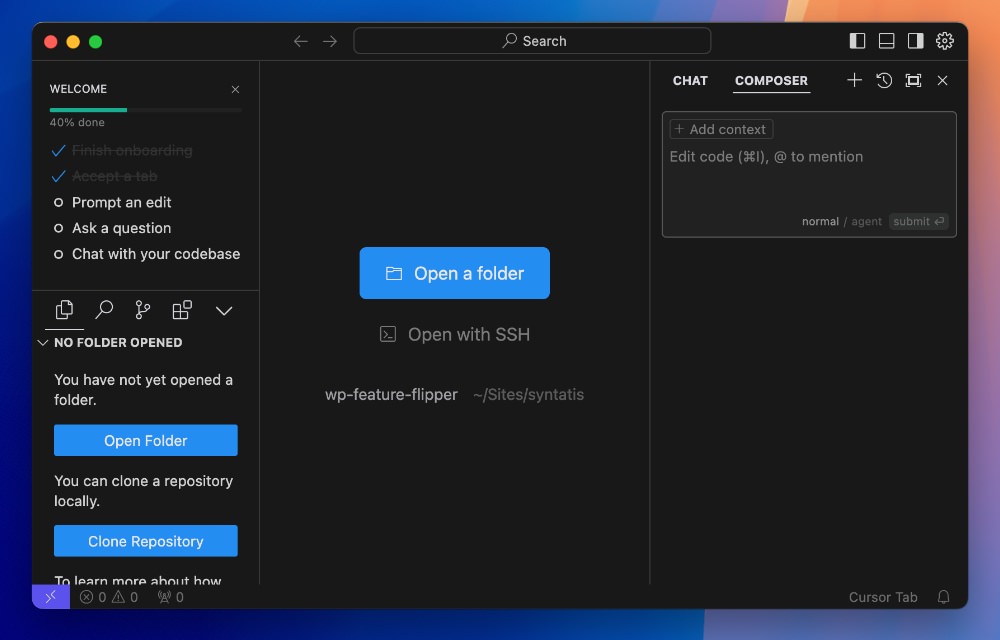
Task: Show composer history
Action: pos(884,80)
